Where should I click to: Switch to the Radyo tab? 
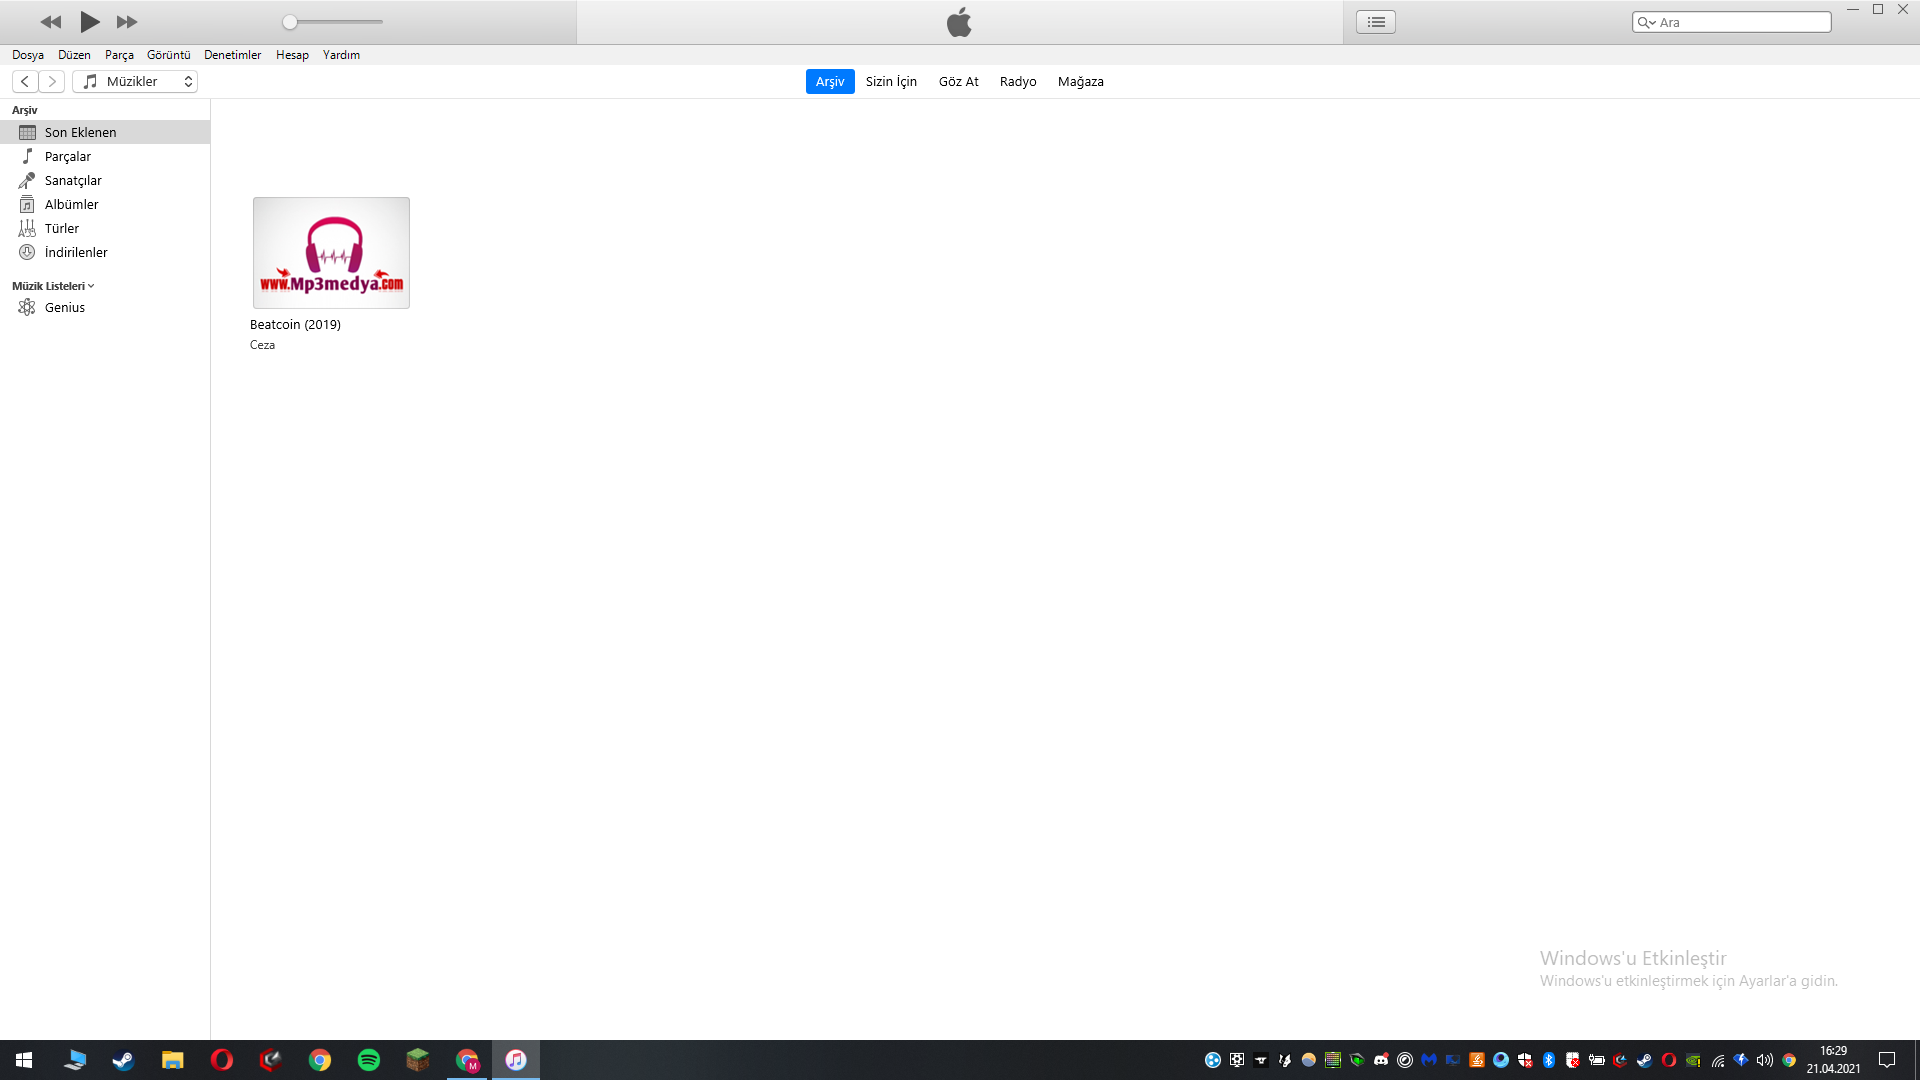(1018, 81)
